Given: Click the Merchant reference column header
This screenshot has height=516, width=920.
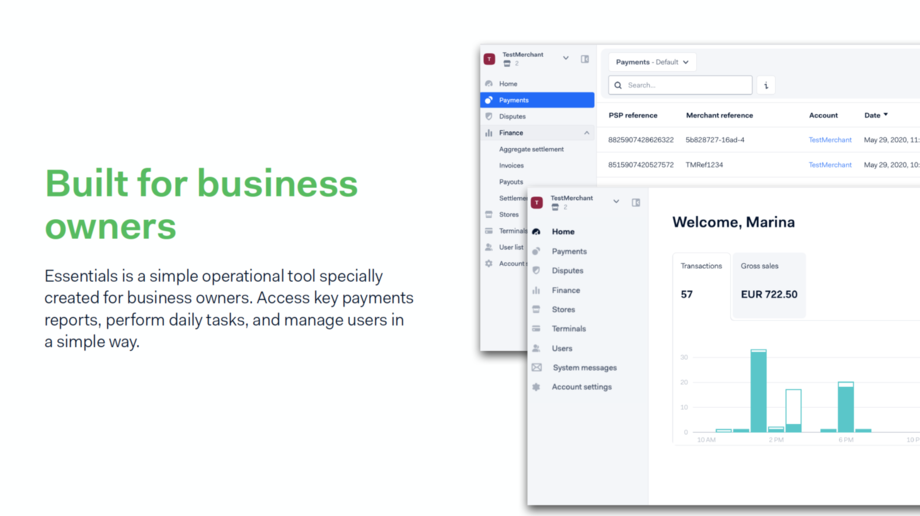Looking at the screenshot, I should 719,115.
